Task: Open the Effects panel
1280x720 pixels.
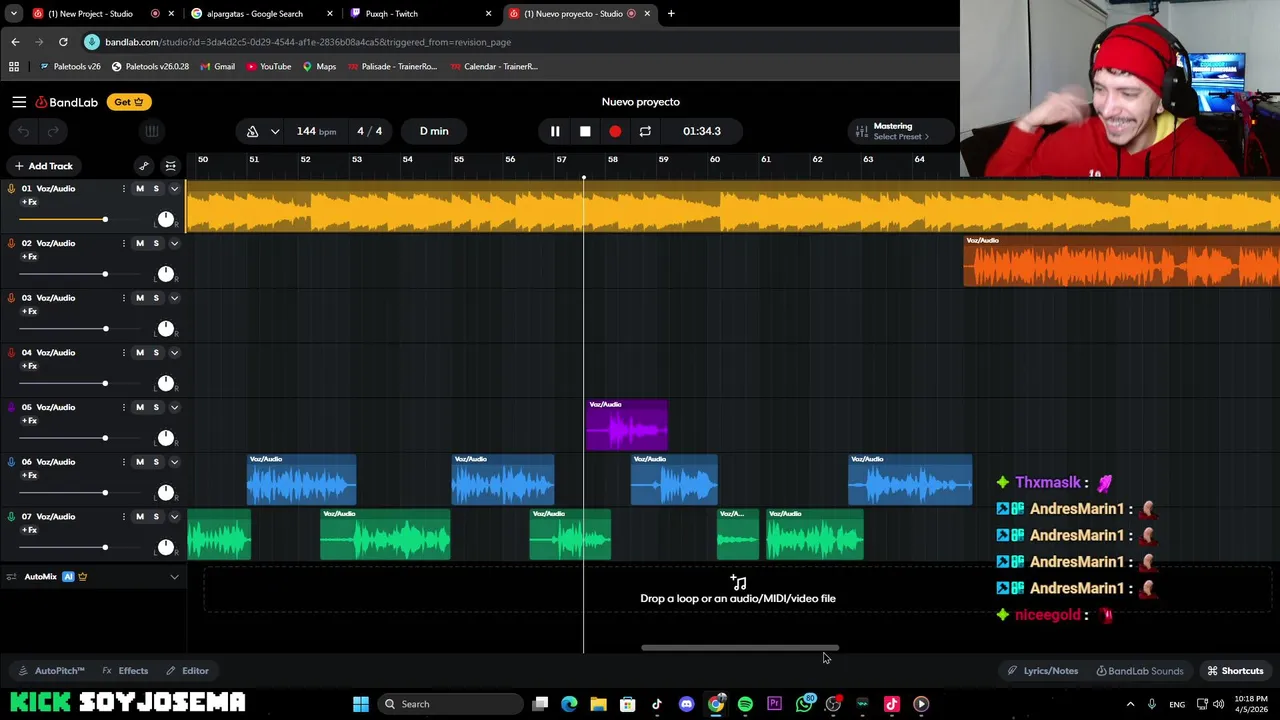Action: click(125, 671)
